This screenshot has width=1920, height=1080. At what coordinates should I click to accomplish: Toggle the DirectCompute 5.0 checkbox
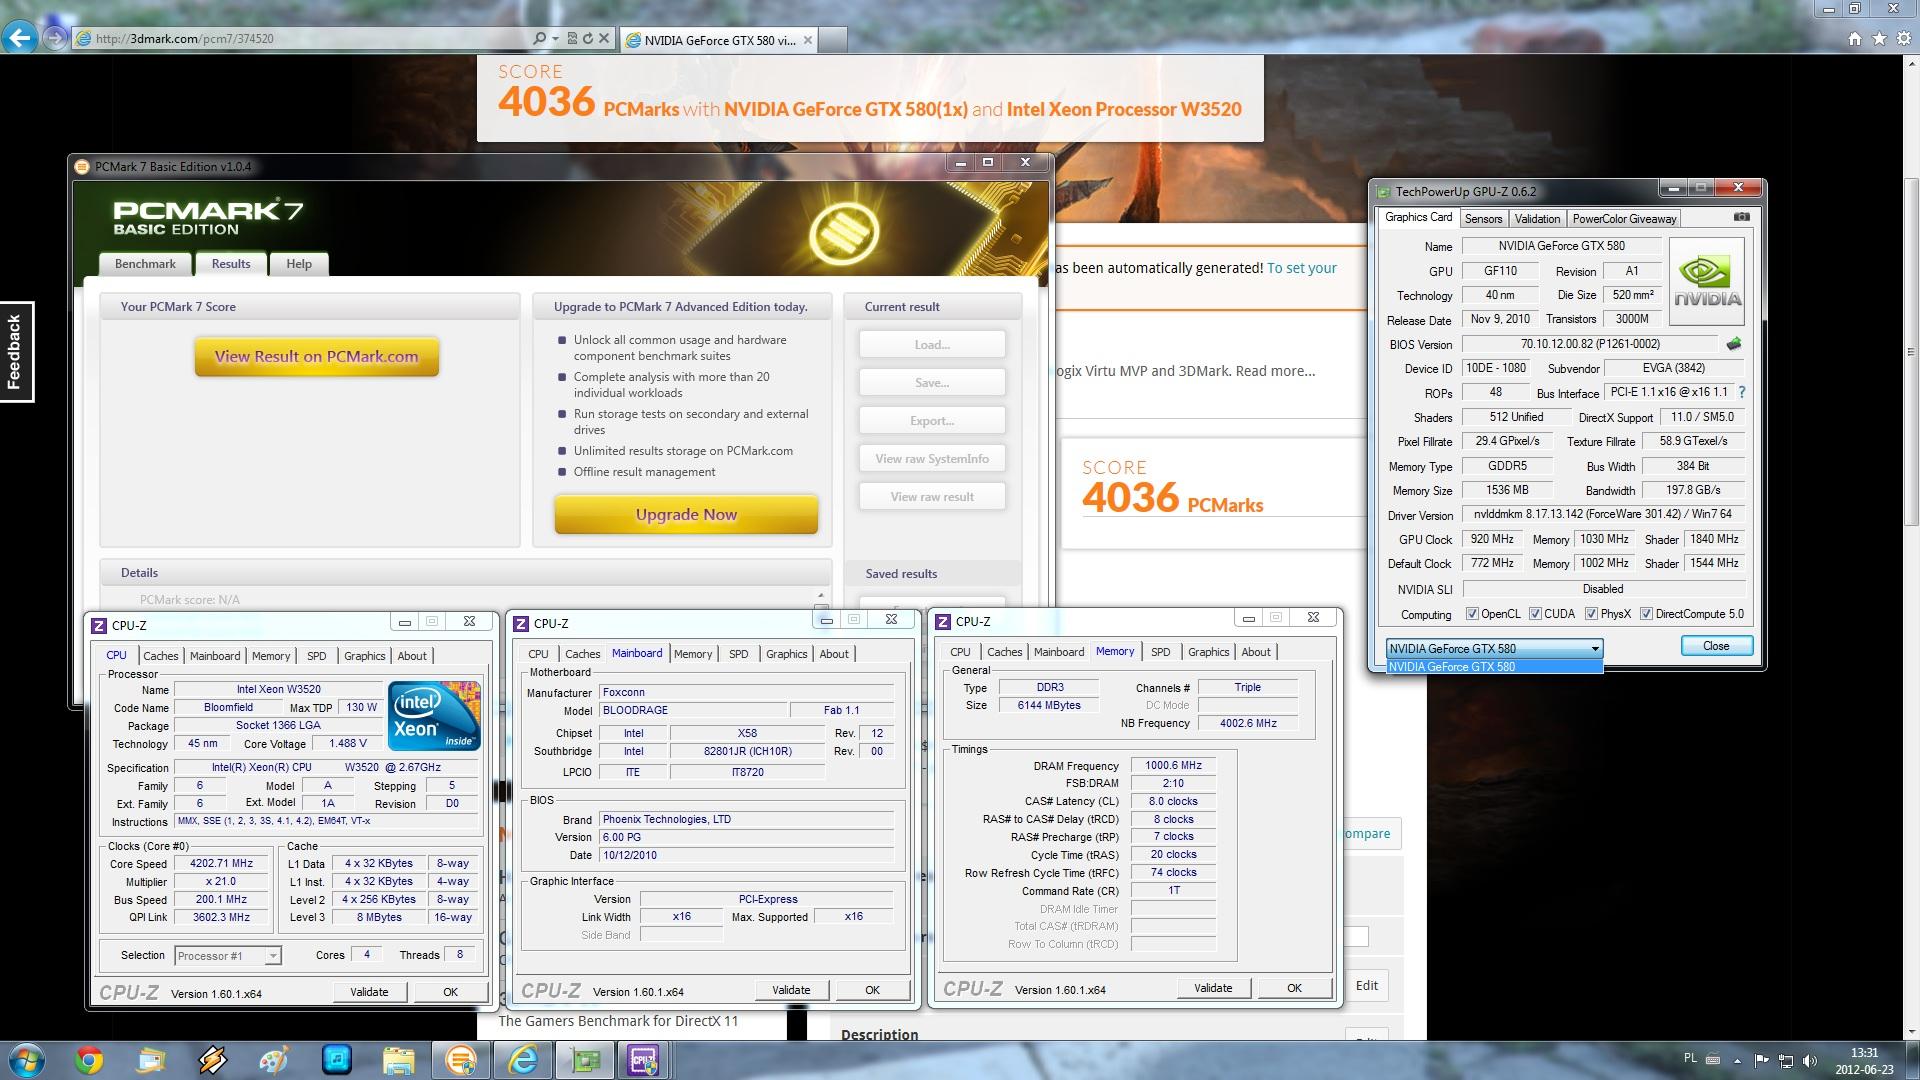1646,614
